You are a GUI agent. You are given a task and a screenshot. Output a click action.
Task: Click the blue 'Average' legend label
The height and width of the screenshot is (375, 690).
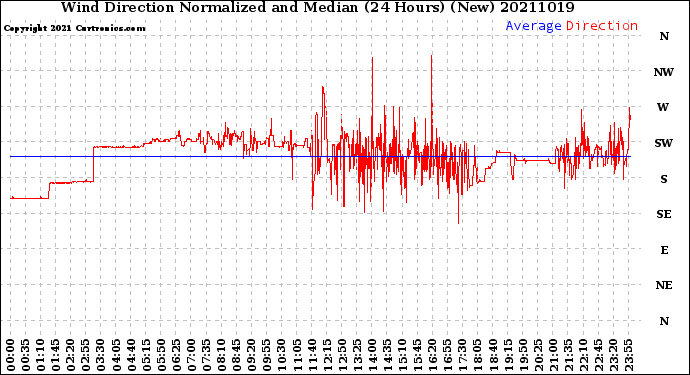(533, 26)
